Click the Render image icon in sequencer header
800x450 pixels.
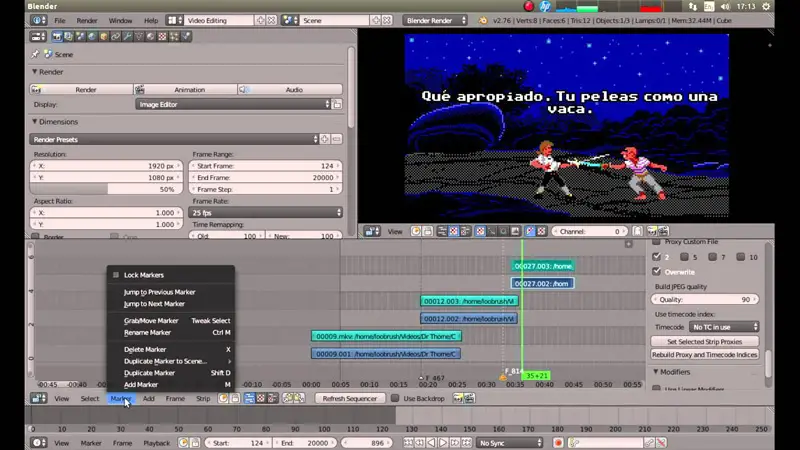[458, 398]
